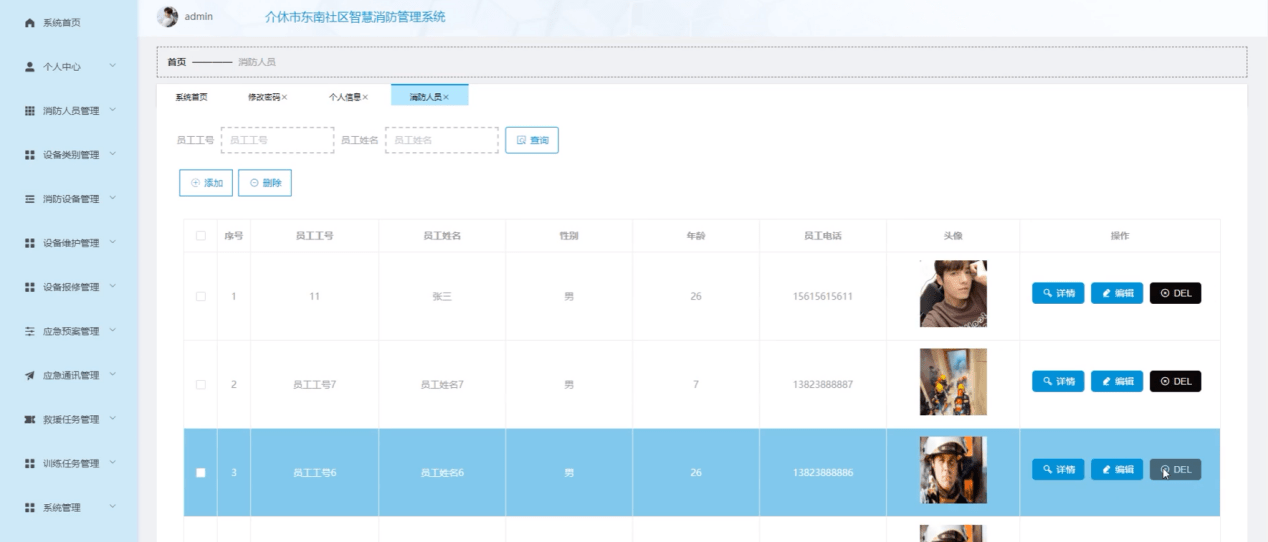Open the avatar photo of 员工姓名7
This screenshot has height=542, width=1268.
pos(953,382)
